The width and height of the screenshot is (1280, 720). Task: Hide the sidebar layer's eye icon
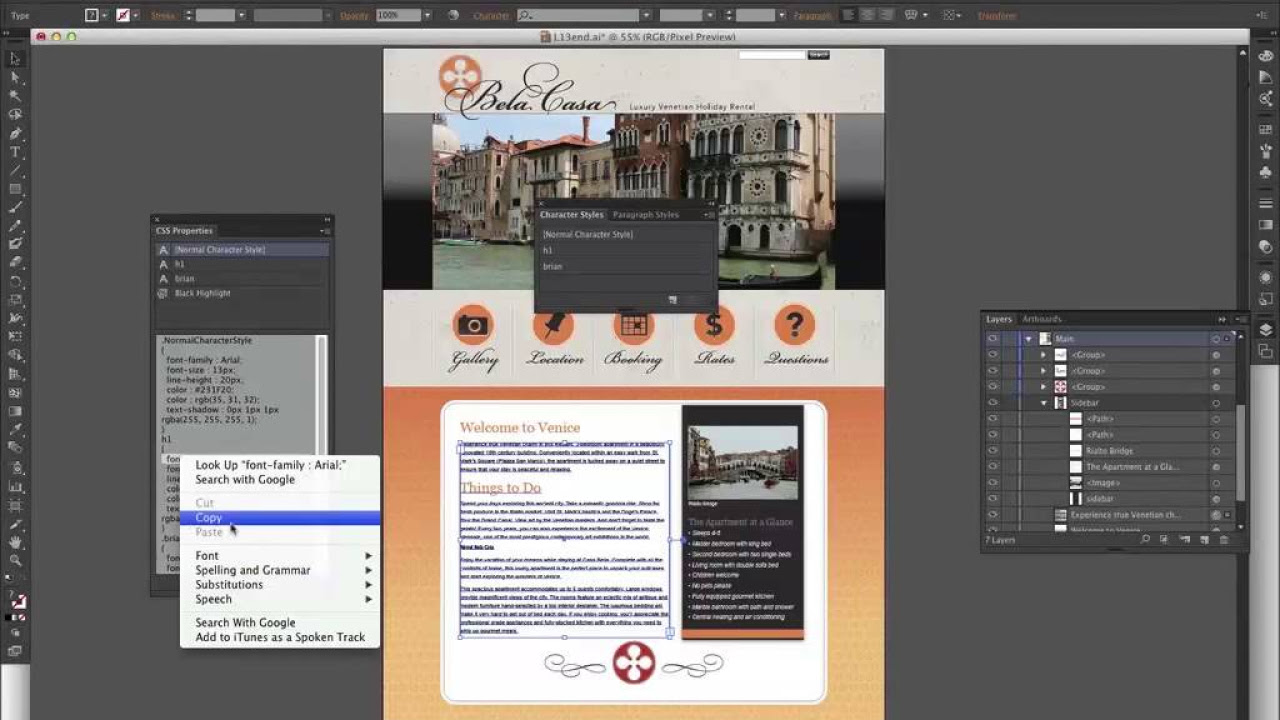pos(993,498)
